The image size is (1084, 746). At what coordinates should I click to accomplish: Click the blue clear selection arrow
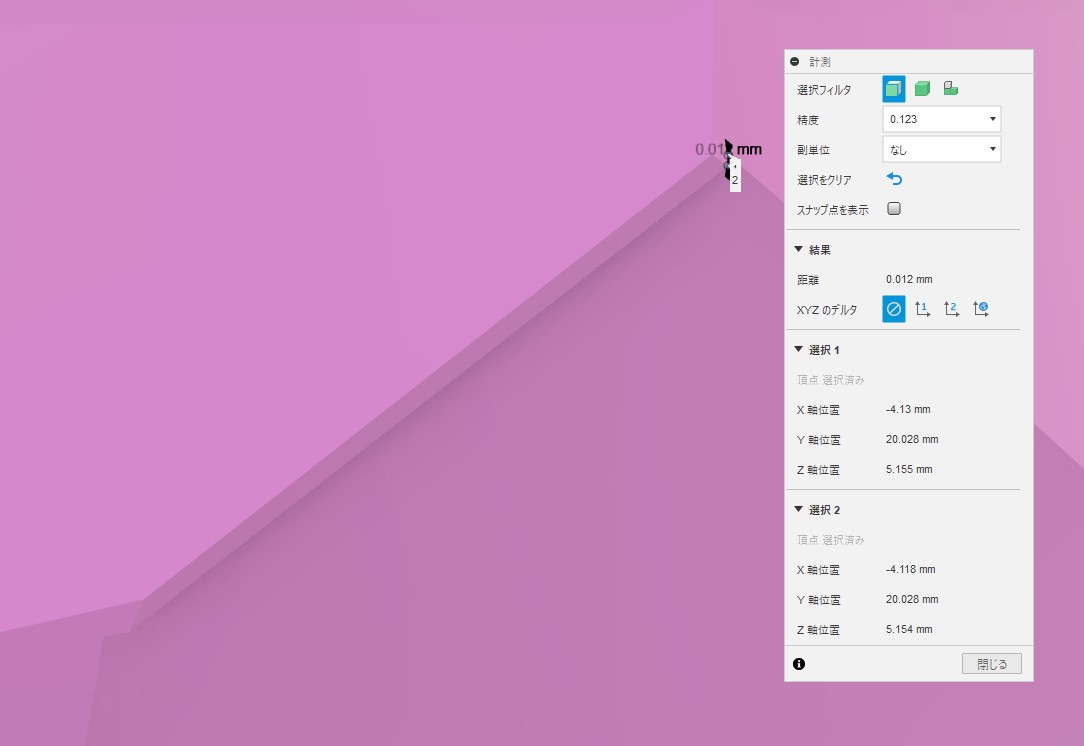pyautogui.click(x=894, y=179)
